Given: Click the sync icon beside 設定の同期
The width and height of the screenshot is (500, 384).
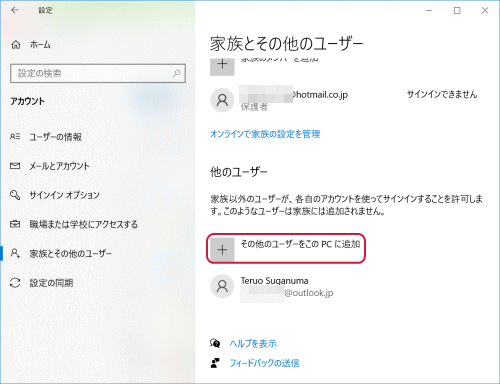Looking at the screenshot, I should [x=15, y=283].
